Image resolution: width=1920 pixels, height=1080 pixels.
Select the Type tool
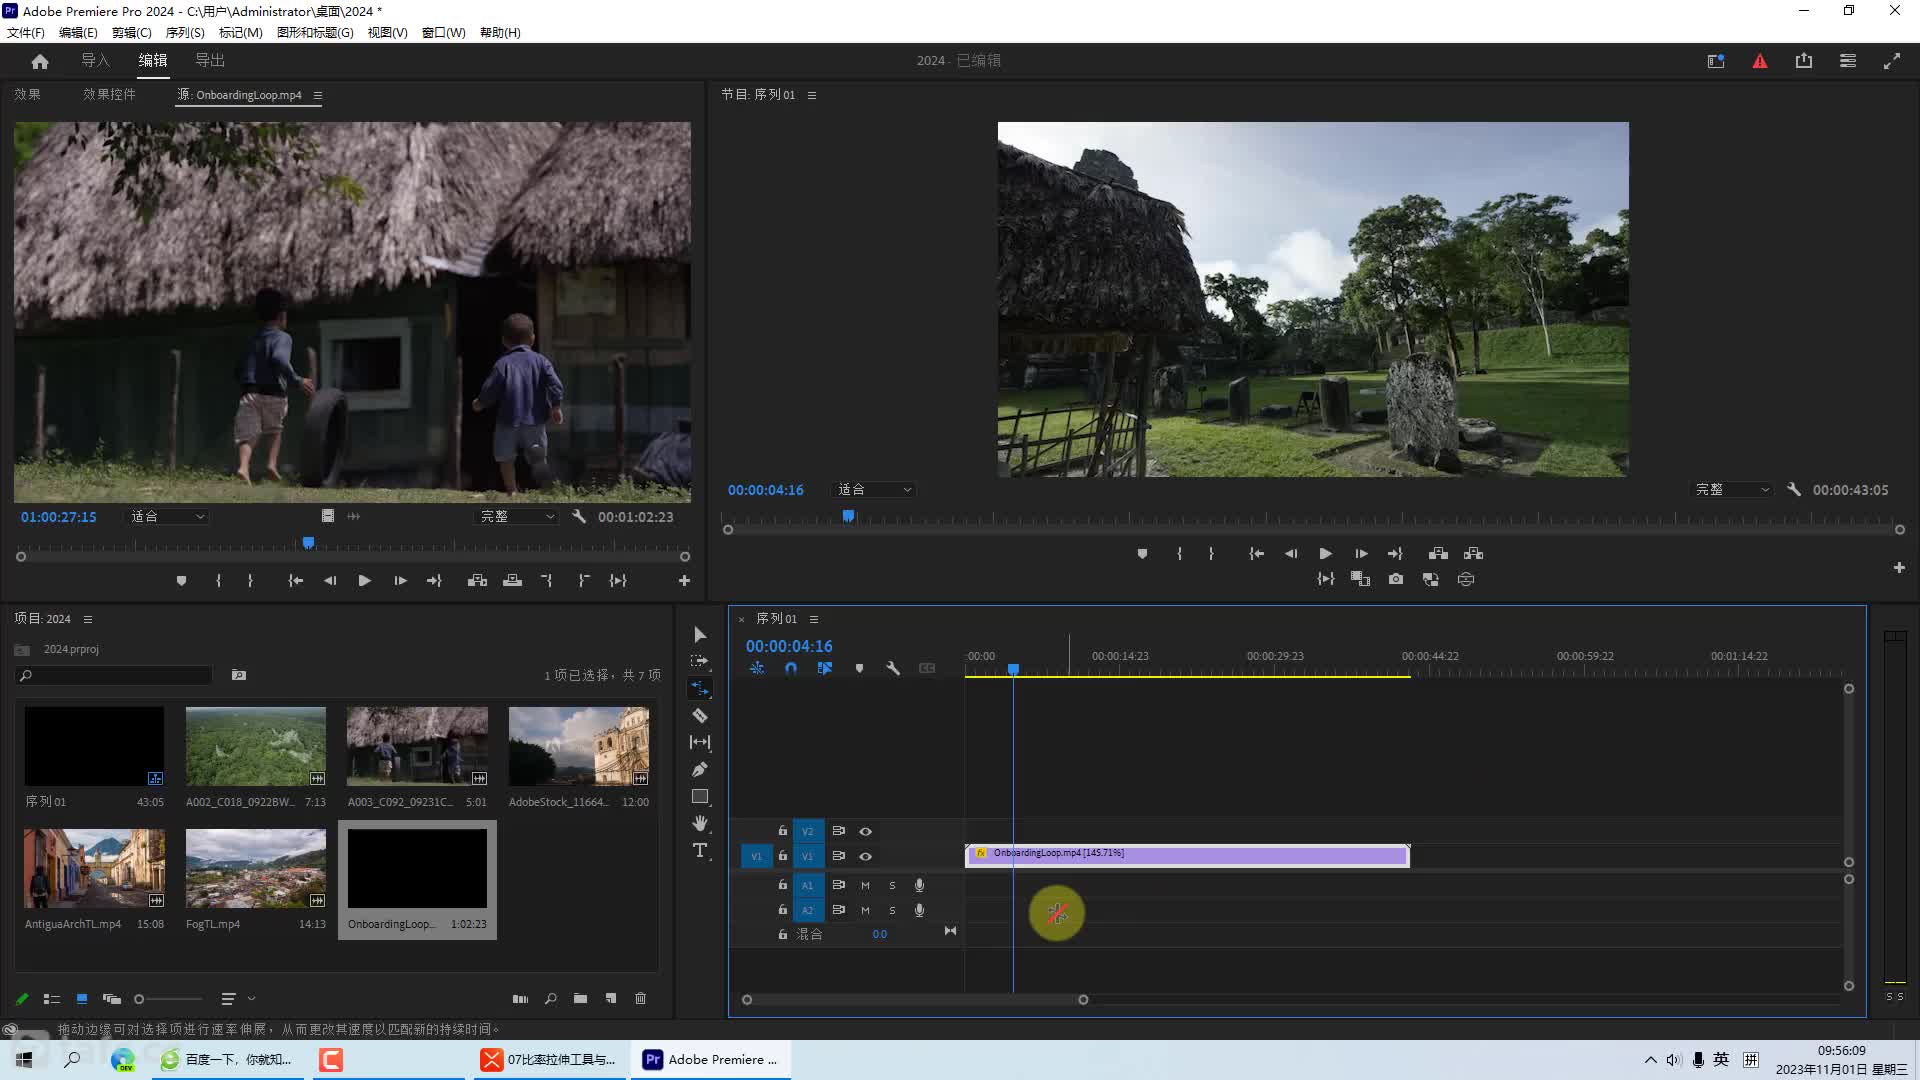pyautogui.click(x=700, y=851)
